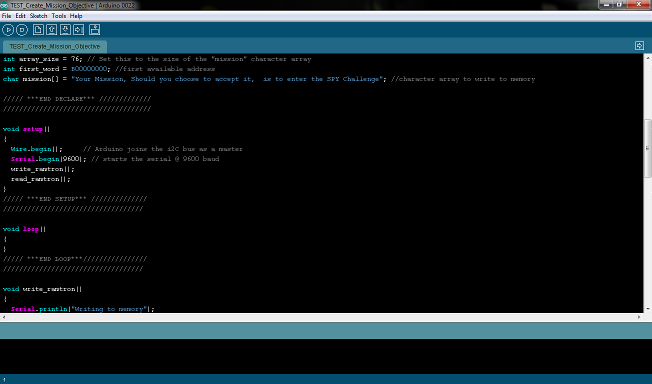Open the tab options arrow icon
Image resolution: width=652 pixels, height=384 pixels.
pyautogui.click(x=639, y=46)
